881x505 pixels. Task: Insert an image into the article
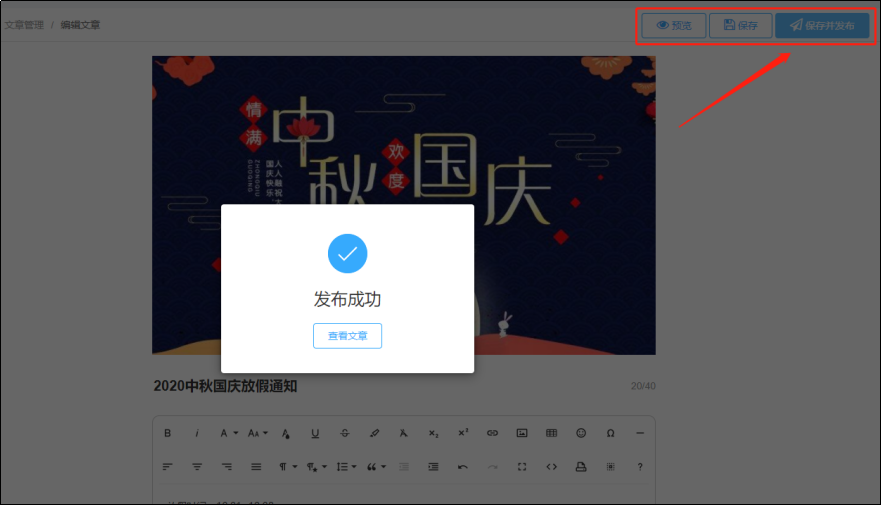(522, 433)
